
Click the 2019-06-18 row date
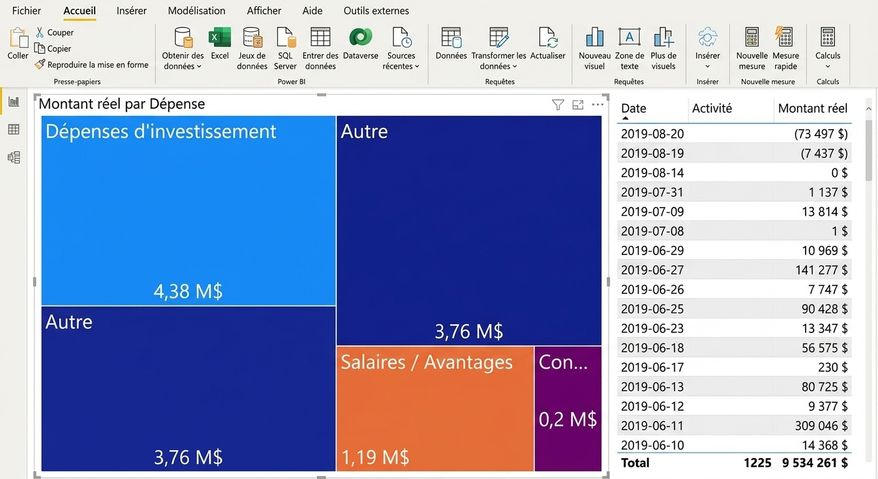[652, 348]
